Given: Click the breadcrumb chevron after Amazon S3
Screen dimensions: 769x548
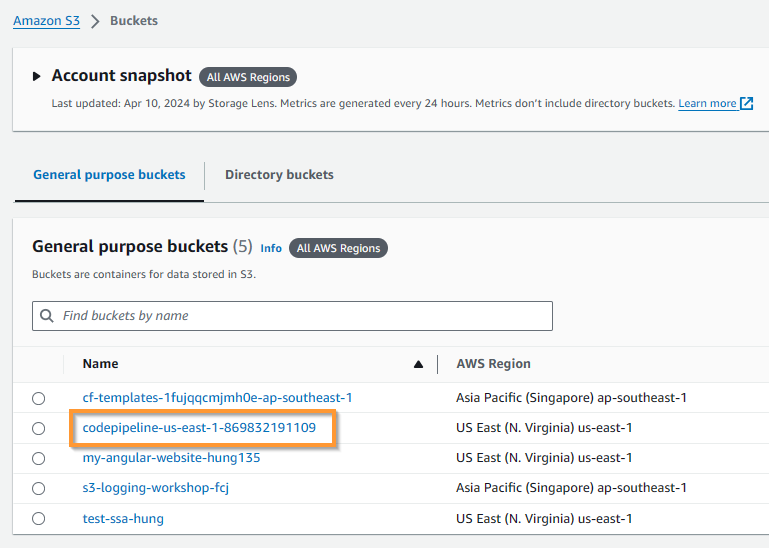Looking at the screenshot, I should (x=95, y=21).
